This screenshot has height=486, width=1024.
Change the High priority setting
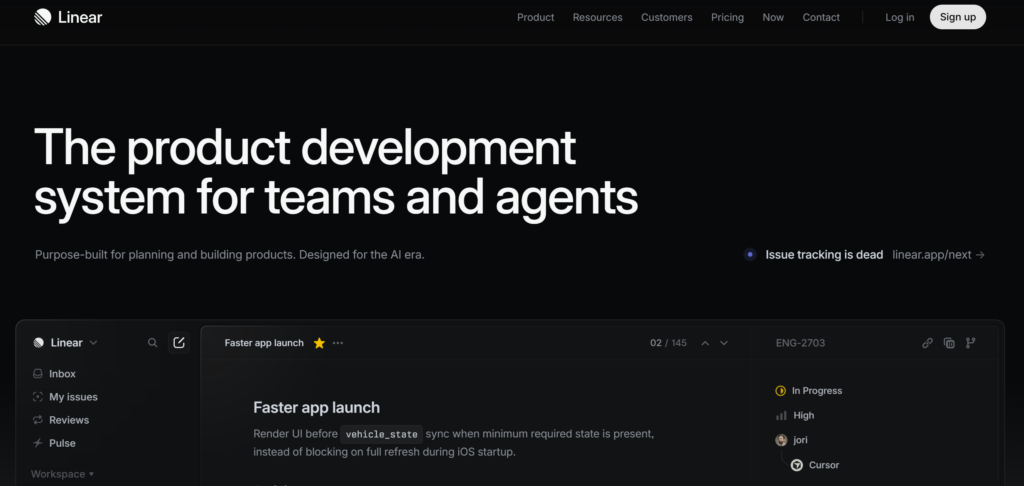(795, 415)
